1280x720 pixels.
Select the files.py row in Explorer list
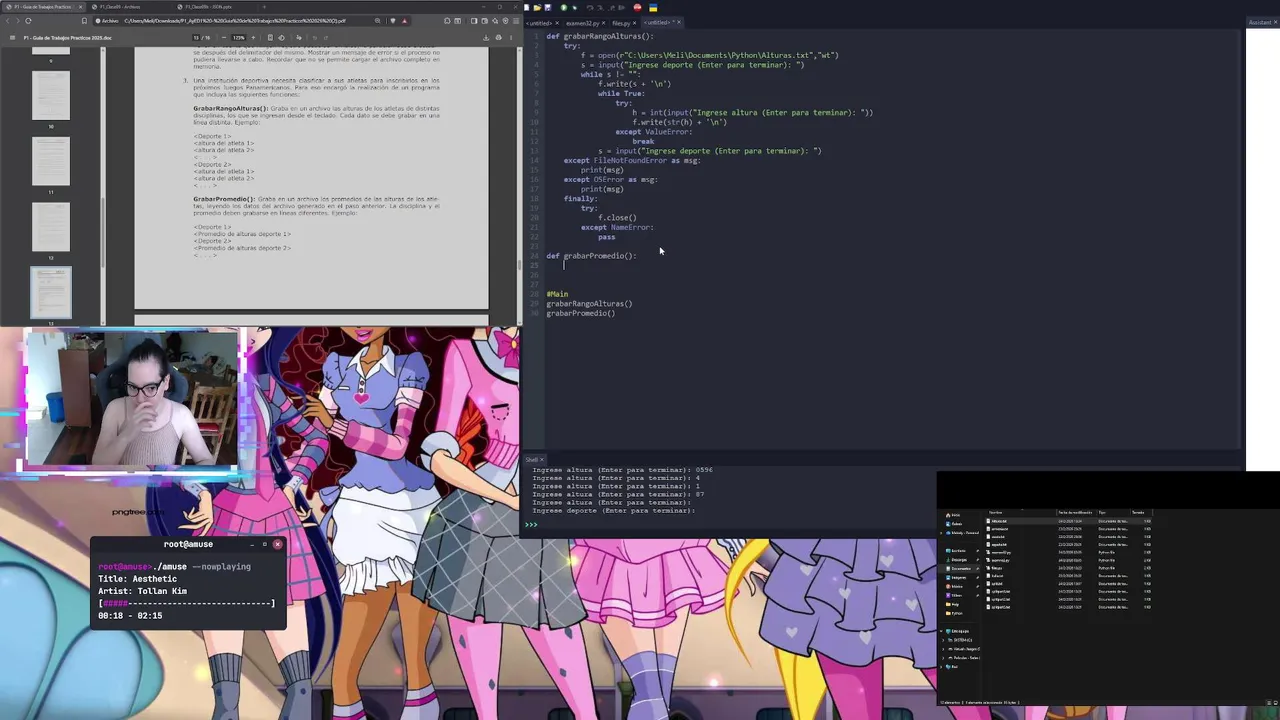pyautogui.click(x=1070, y=568)
